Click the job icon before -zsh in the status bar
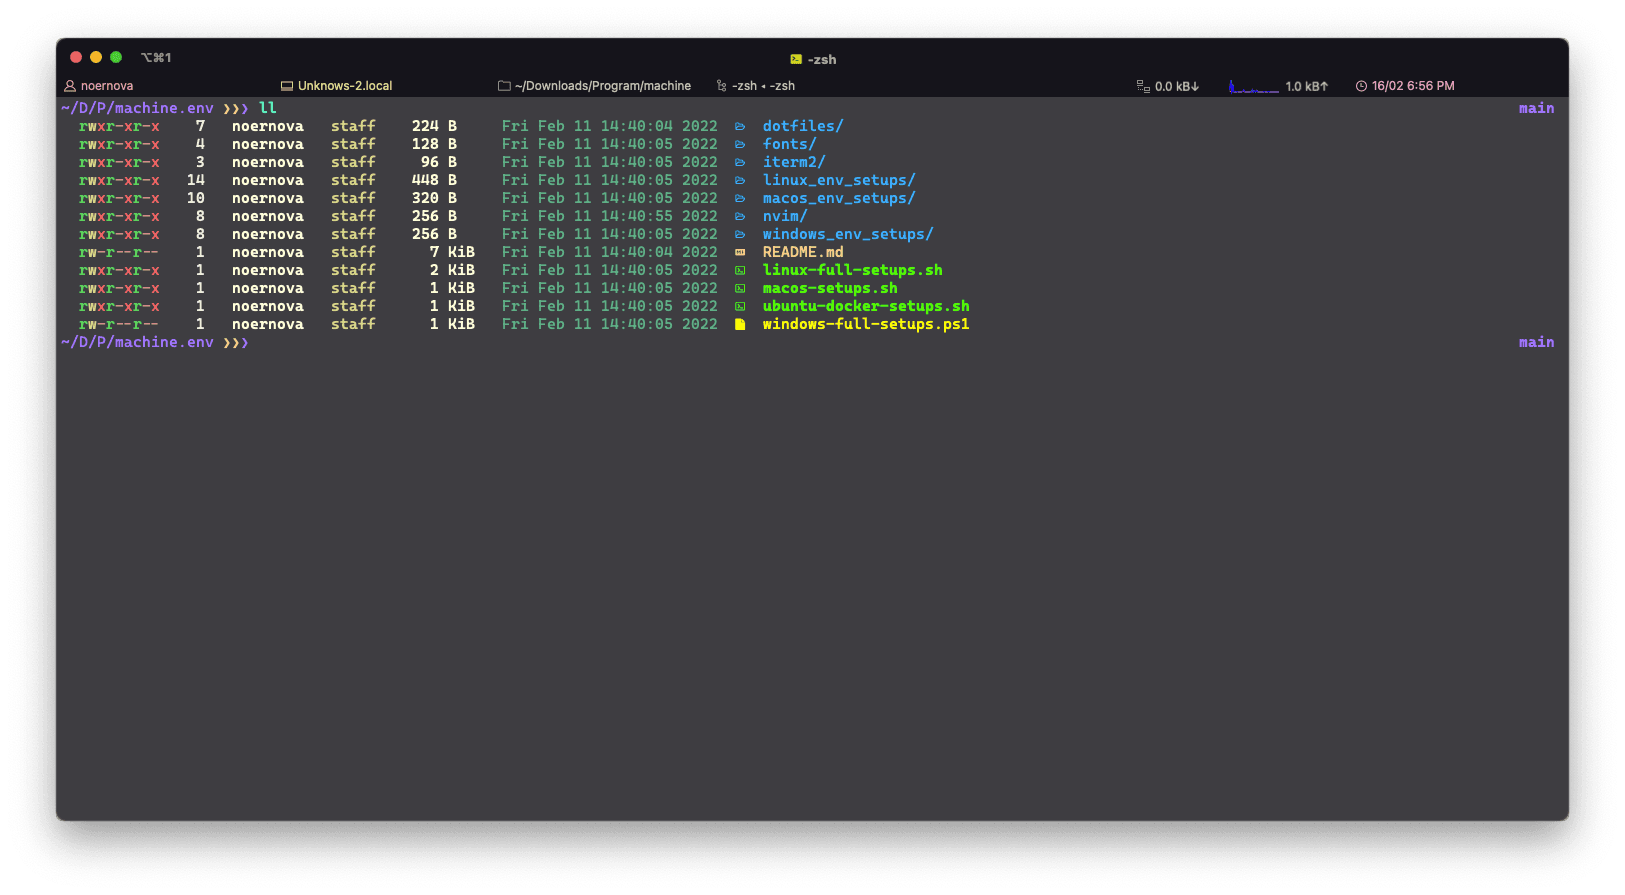The image size is (1625, 895). [x=721, y=86]
